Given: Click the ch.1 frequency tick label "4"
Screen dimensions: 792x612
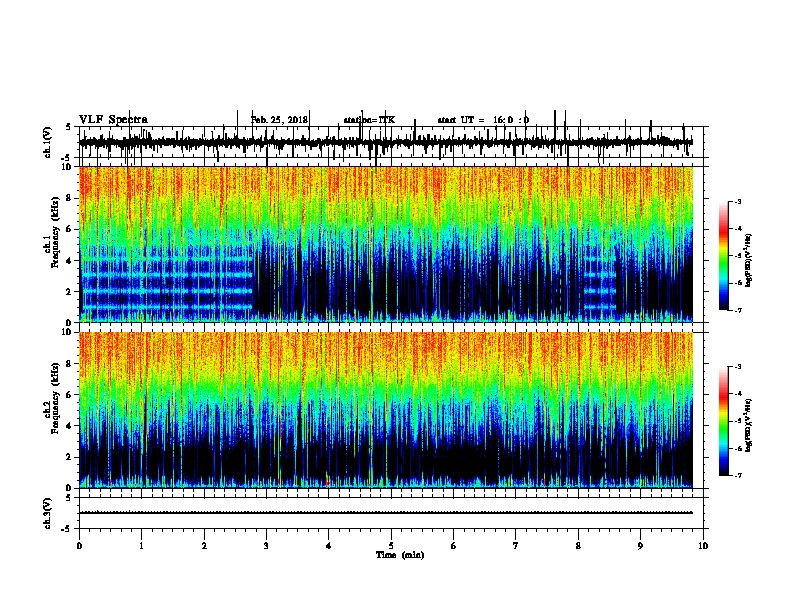Looking at the screenshot, I should point(70,261).
